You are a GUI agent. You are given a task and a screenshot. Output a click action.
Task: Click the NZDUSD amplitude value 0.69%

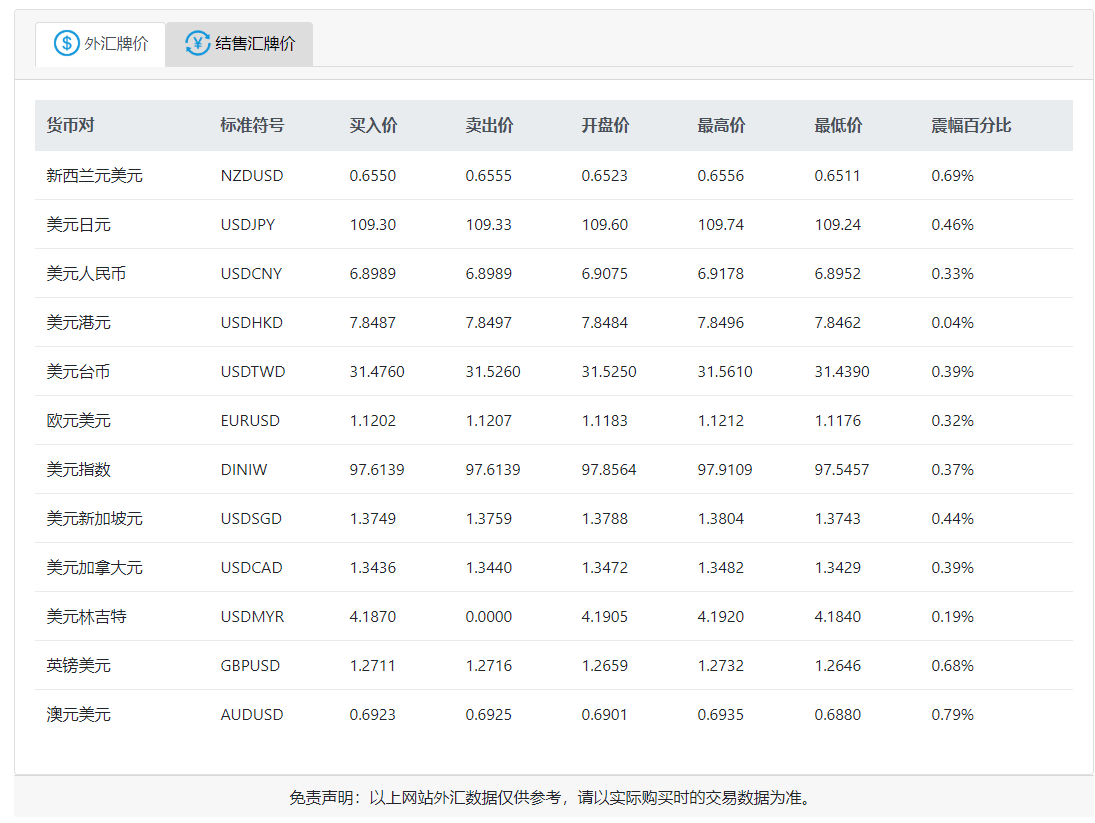point(953,176)
